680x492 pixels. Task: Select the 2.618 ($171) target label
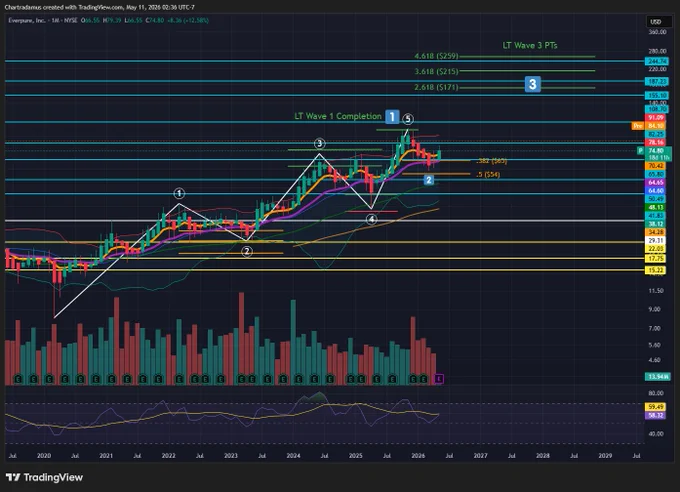436,87
